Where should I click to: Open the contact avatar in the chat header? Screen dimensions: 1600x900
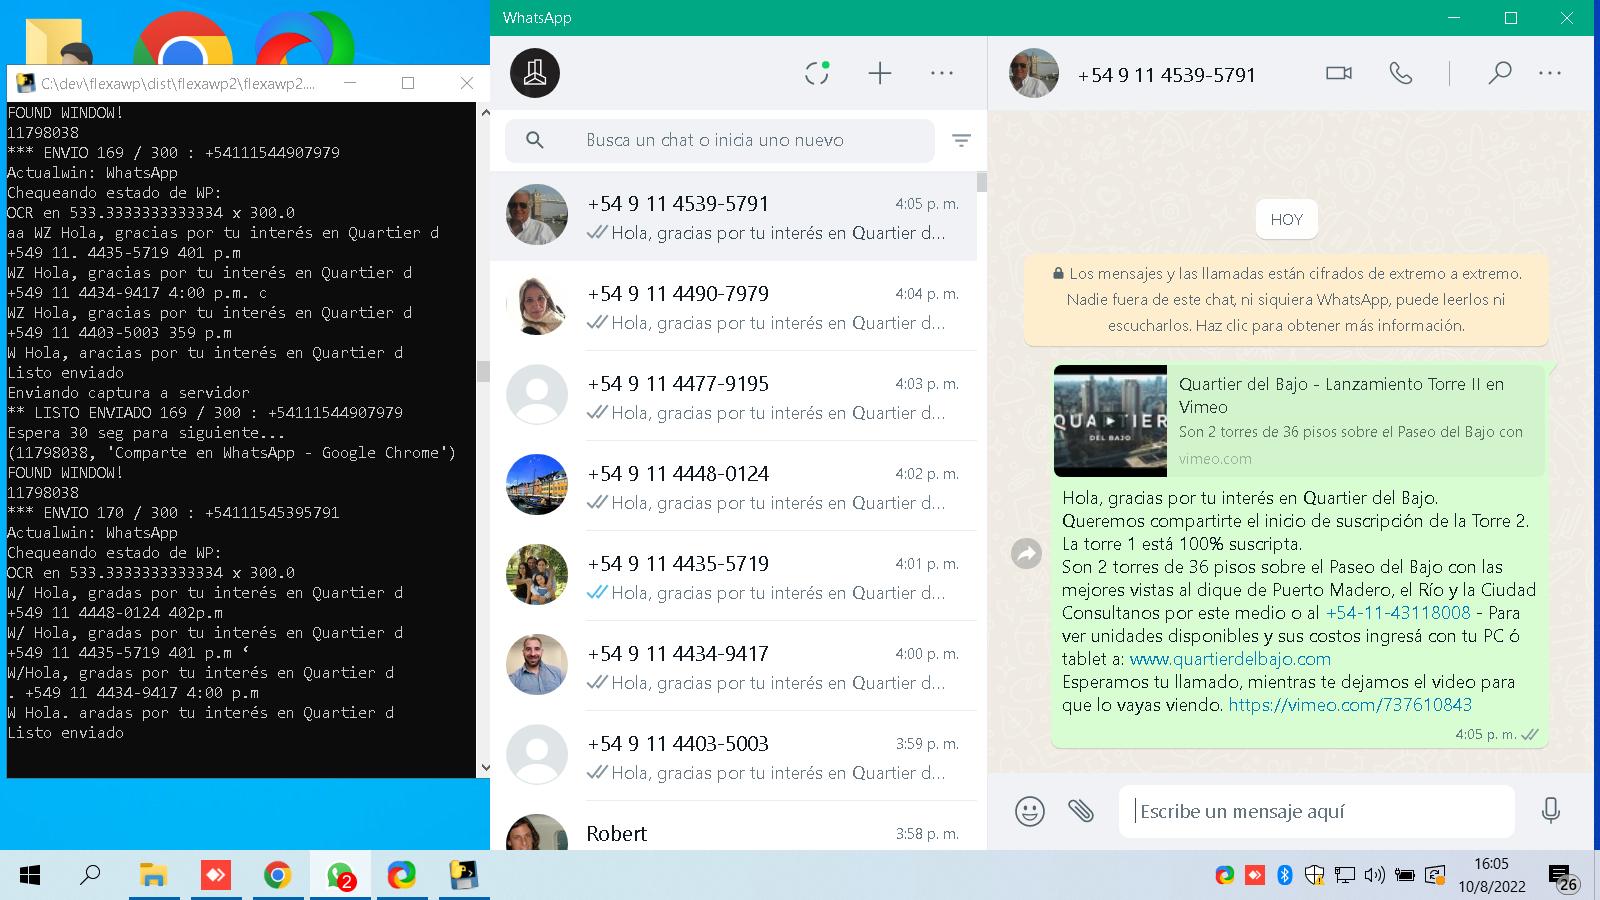tap(1034, 73)
